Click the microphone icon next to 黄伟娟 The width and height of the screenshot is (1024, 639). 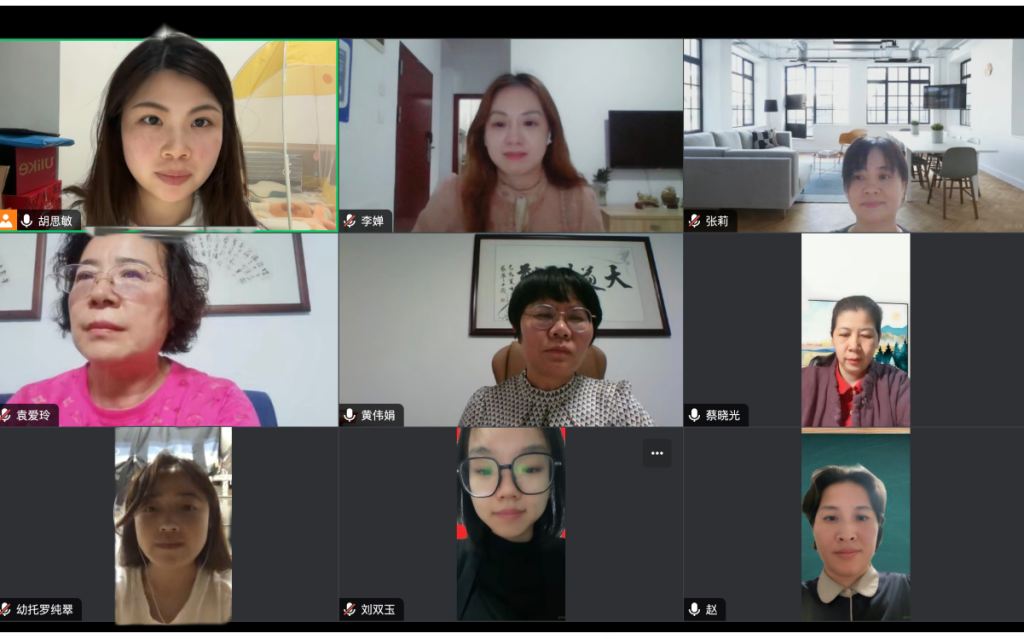[350, 415]
